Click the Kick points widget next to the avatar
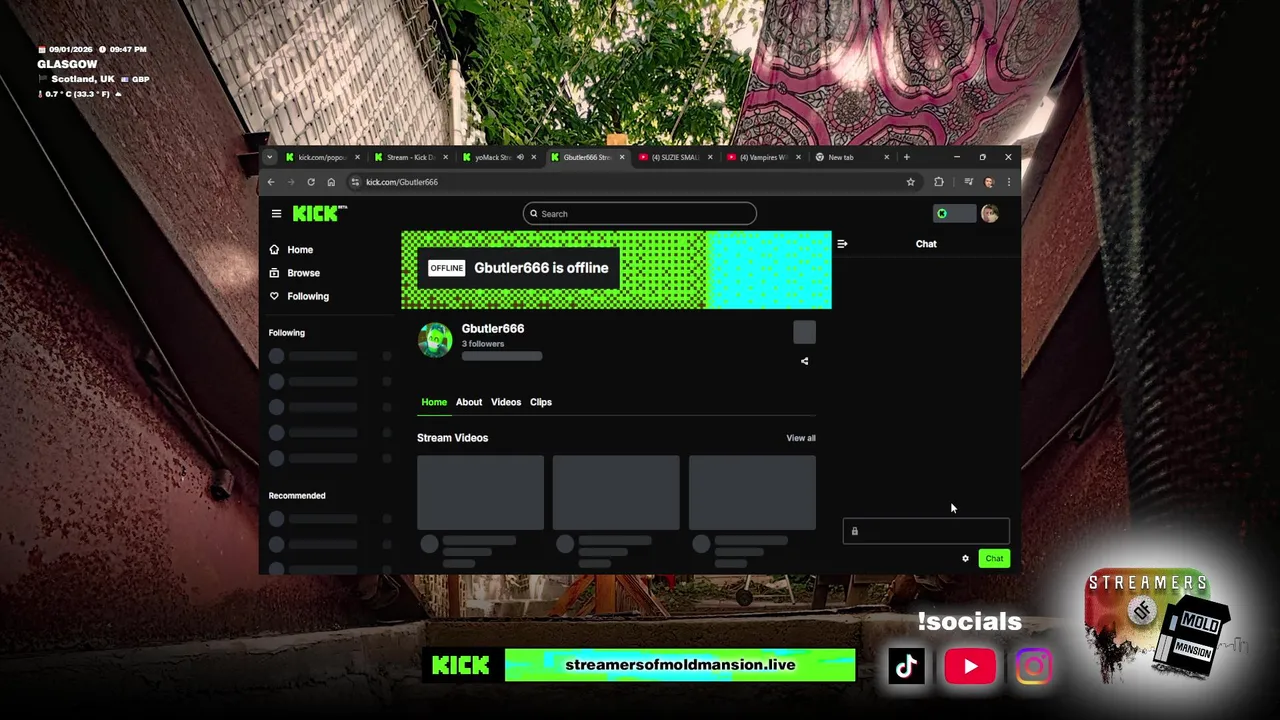 (954, 213)
